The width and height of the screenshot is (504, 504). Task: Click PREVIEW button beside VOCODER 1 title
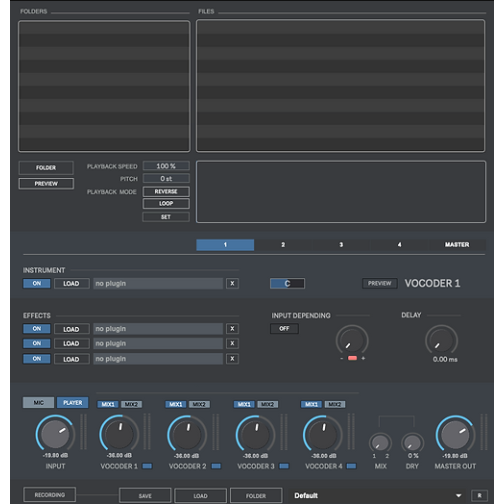point(380,283)
